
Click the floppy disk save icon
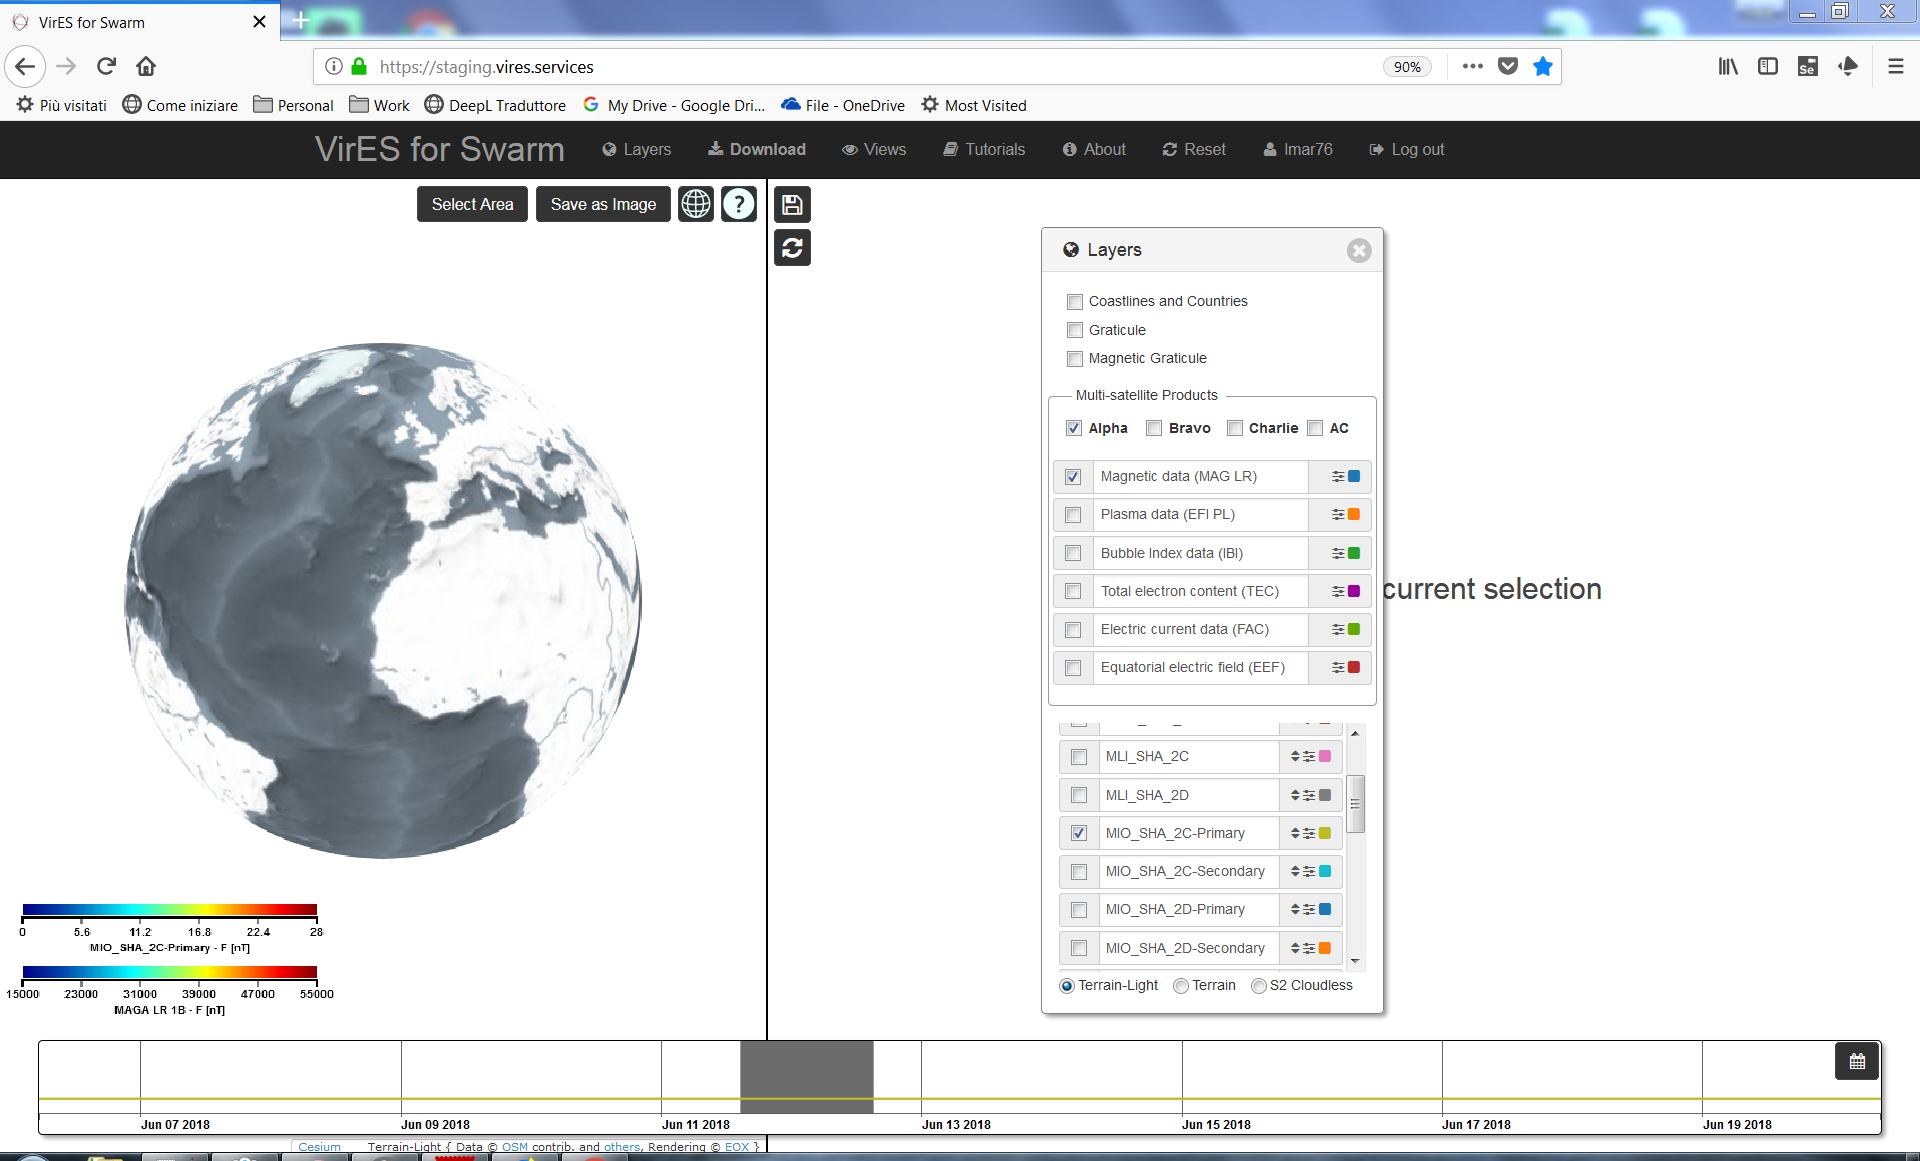pyautogui.click(x=792, y=205)
